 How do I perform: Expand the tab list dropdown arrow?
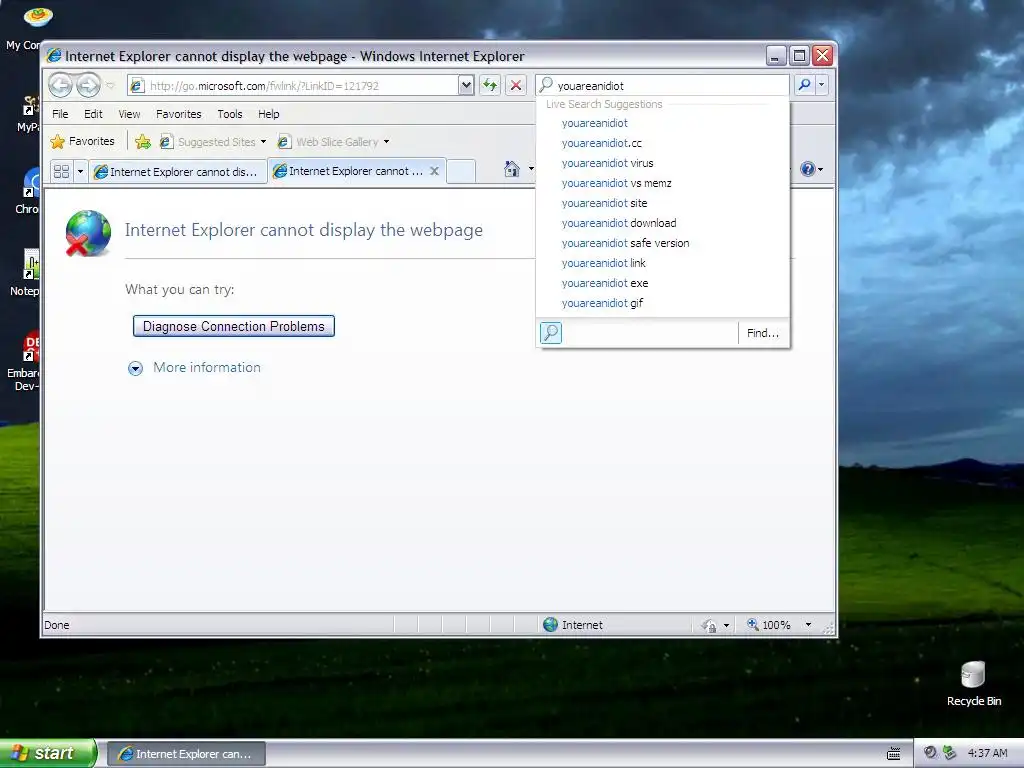tap(80, 171)
